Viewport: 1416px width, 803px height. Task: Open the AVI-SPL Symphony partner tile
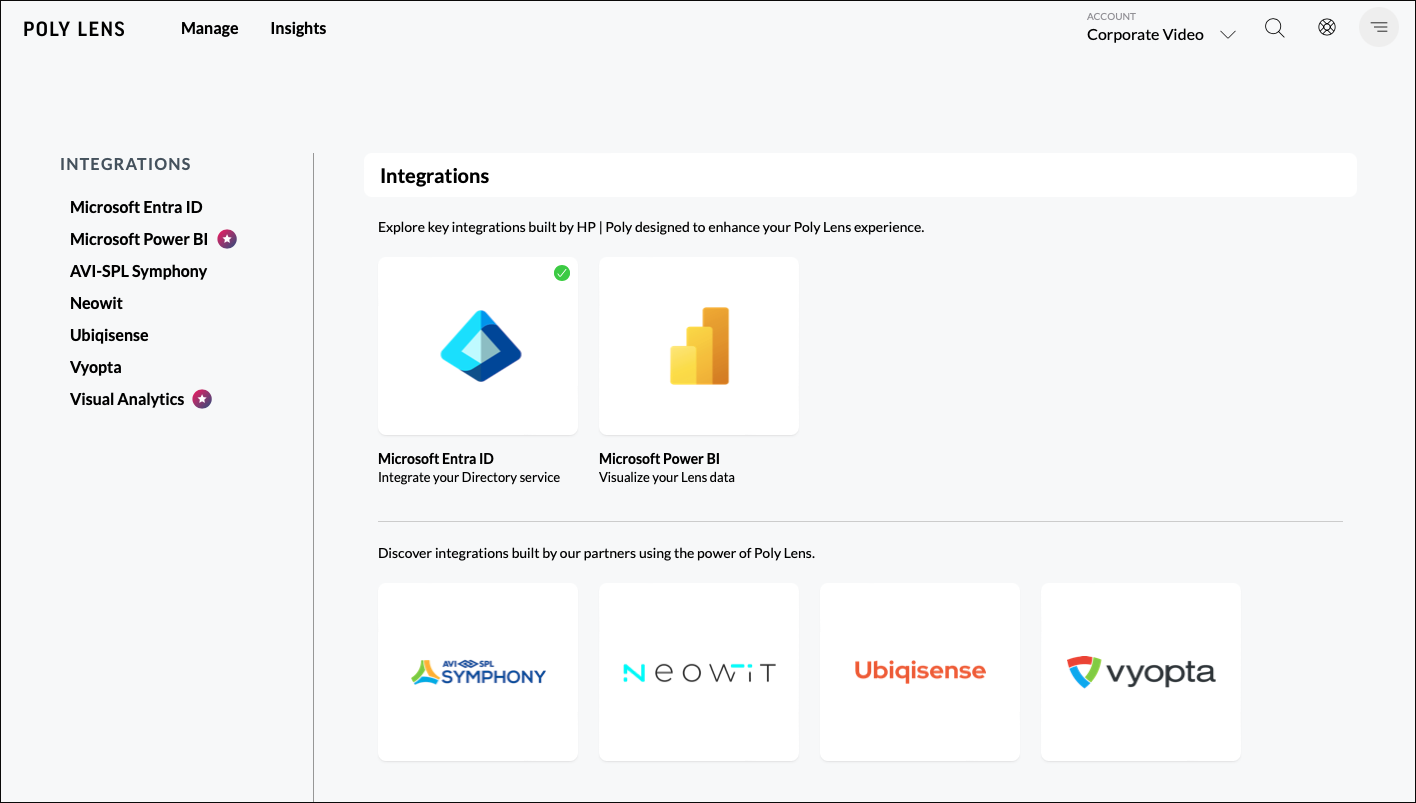pyautogui.click(x=477, y=671)
